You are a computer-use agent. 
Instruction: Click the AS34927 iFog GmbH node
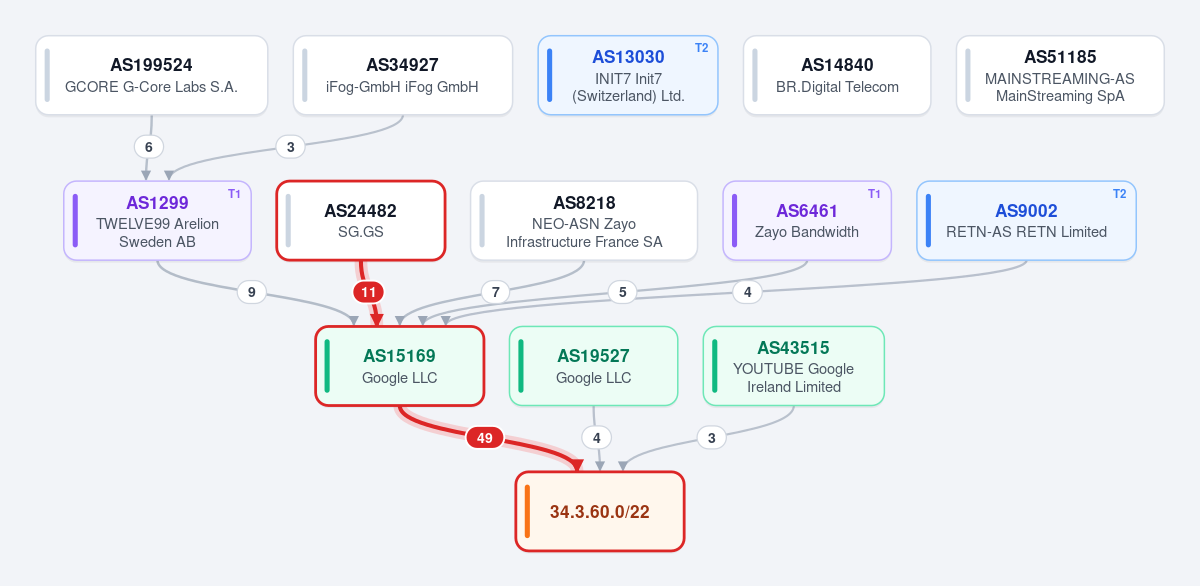coord(403,75)
